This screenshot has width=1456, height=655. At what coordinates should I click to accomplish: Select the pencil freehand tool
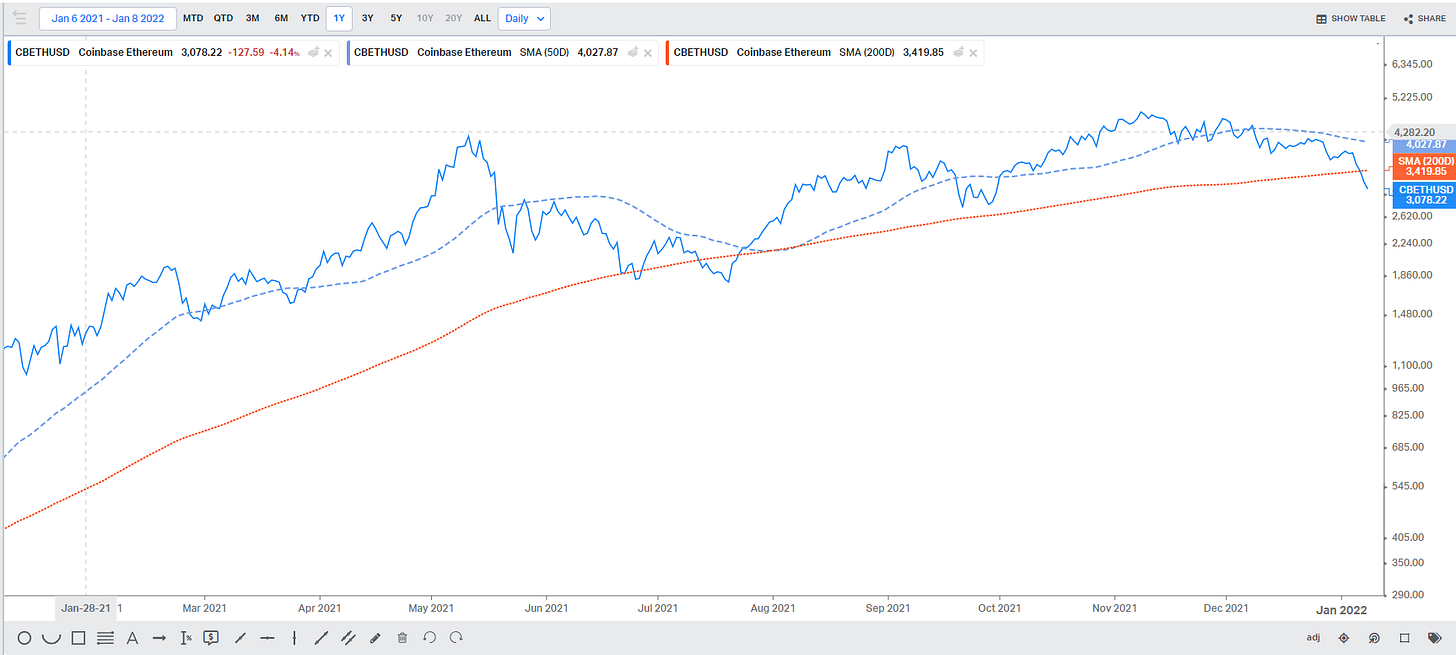pyautogui.click(x=375, y=637)
